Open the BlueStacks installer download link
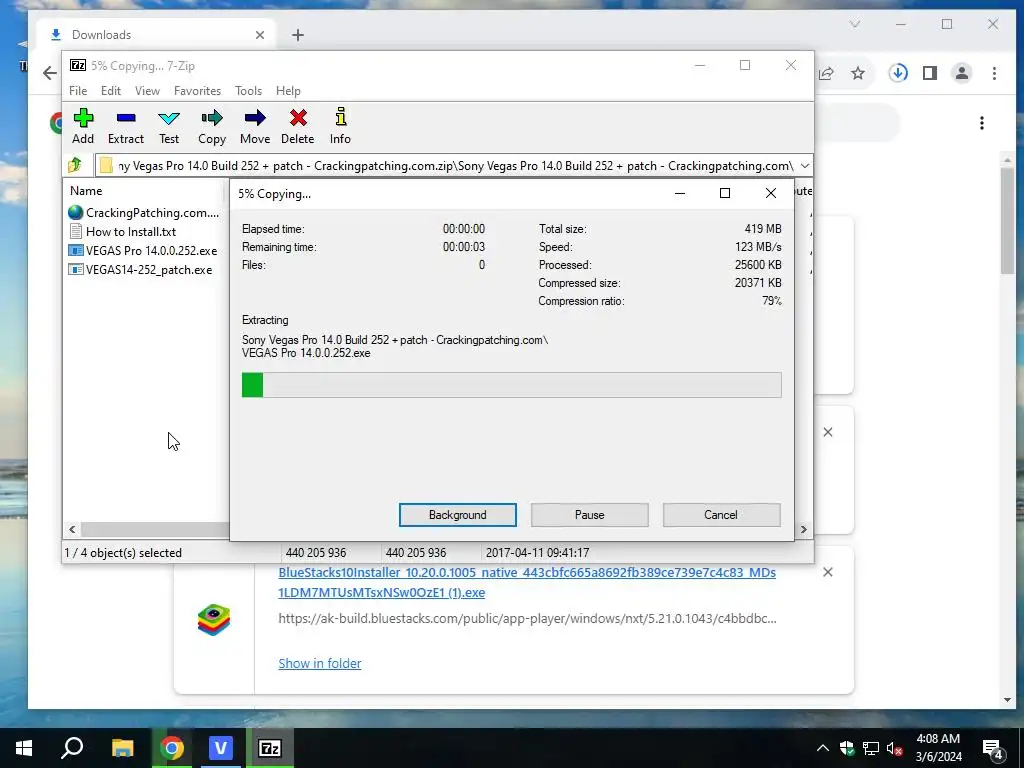1024x768 pixels. point(527,583)
